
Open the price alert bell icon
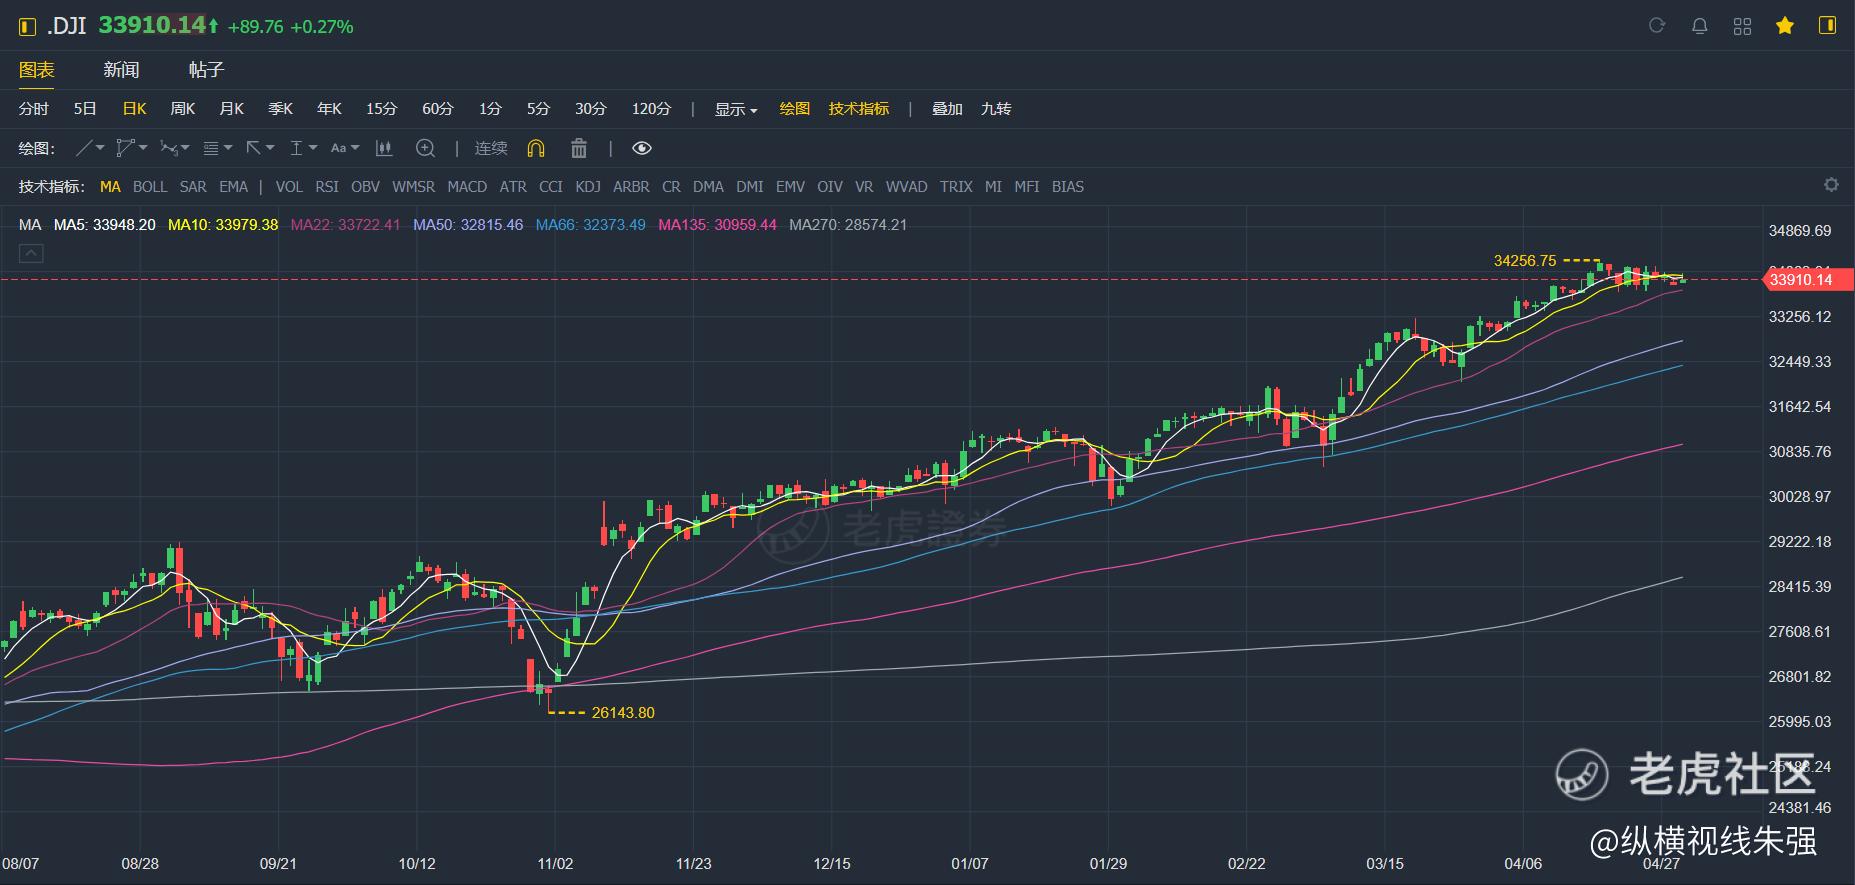1700,26
